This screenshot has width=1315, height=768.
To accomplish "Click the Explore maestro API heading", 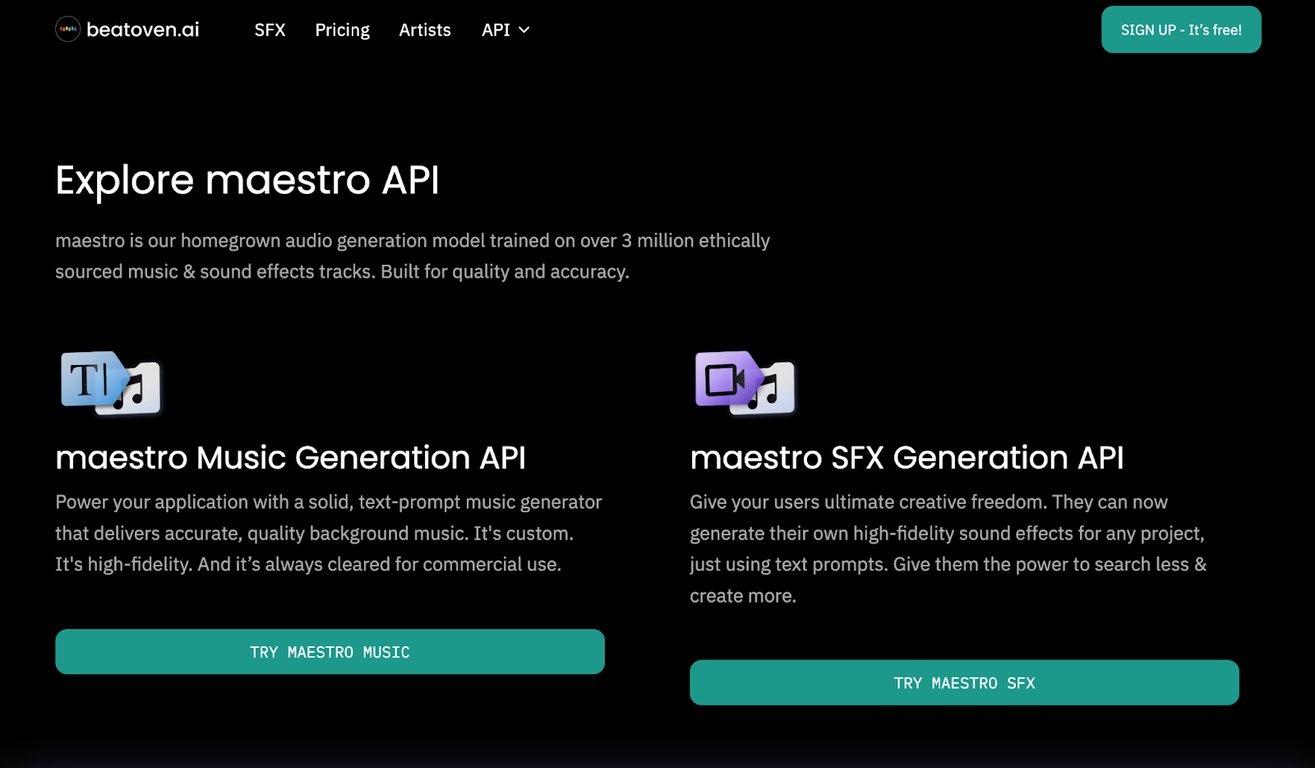I will click(x=247, y=180).
